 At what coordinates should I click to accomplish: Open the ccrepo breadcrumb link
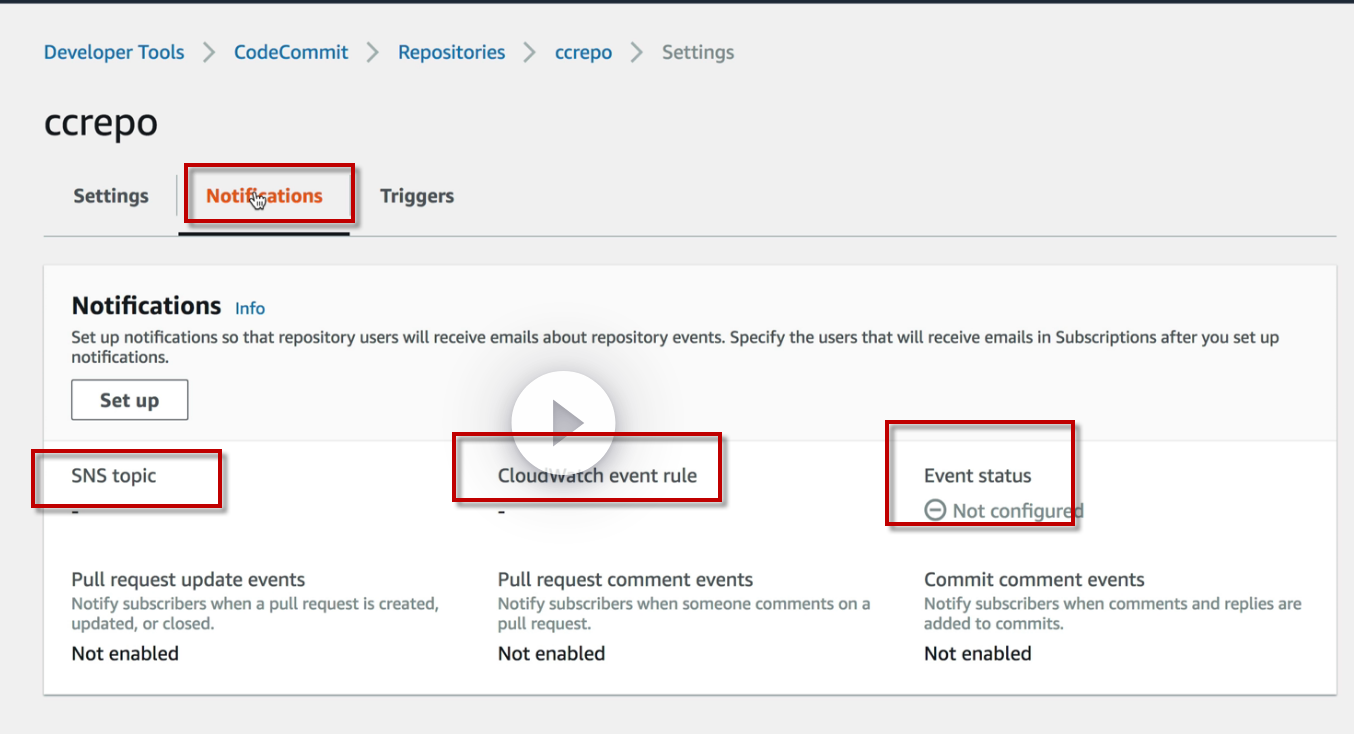coord(583,52)
